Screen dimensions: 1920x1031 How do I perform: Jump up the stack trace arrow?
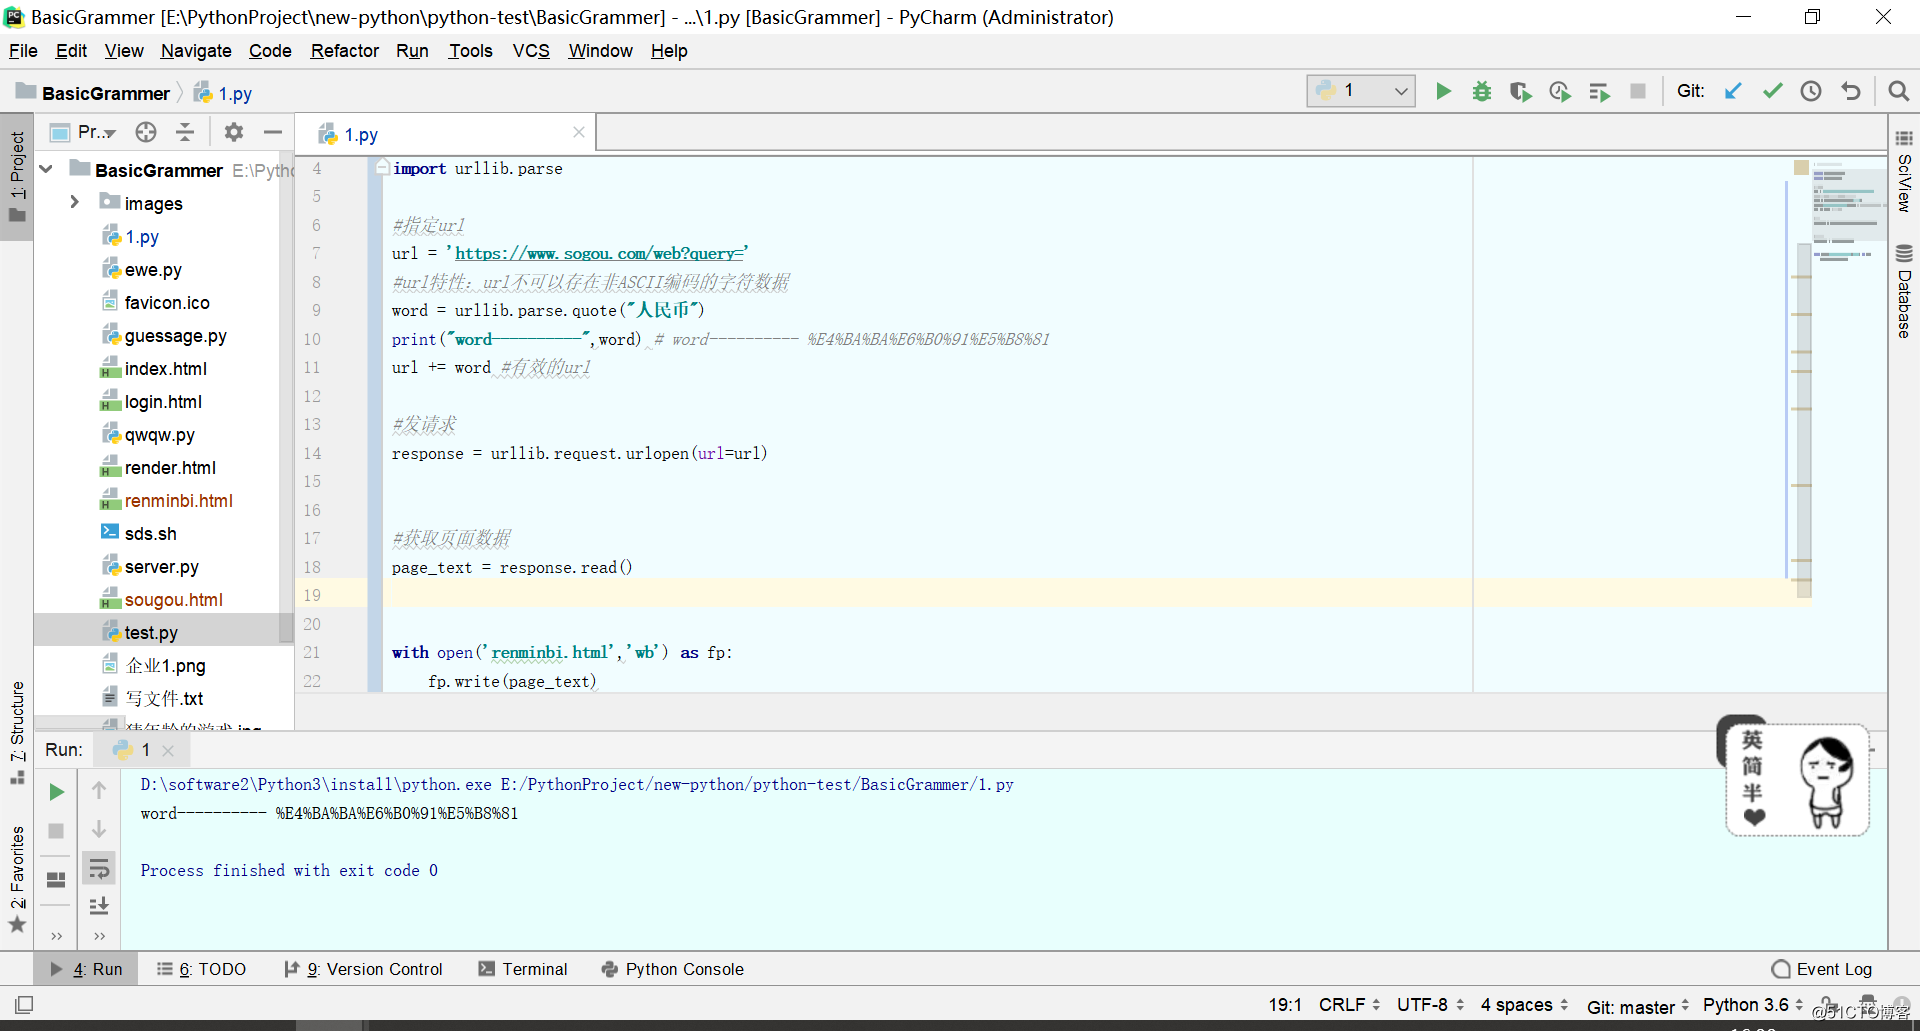(x=99, y=790)
